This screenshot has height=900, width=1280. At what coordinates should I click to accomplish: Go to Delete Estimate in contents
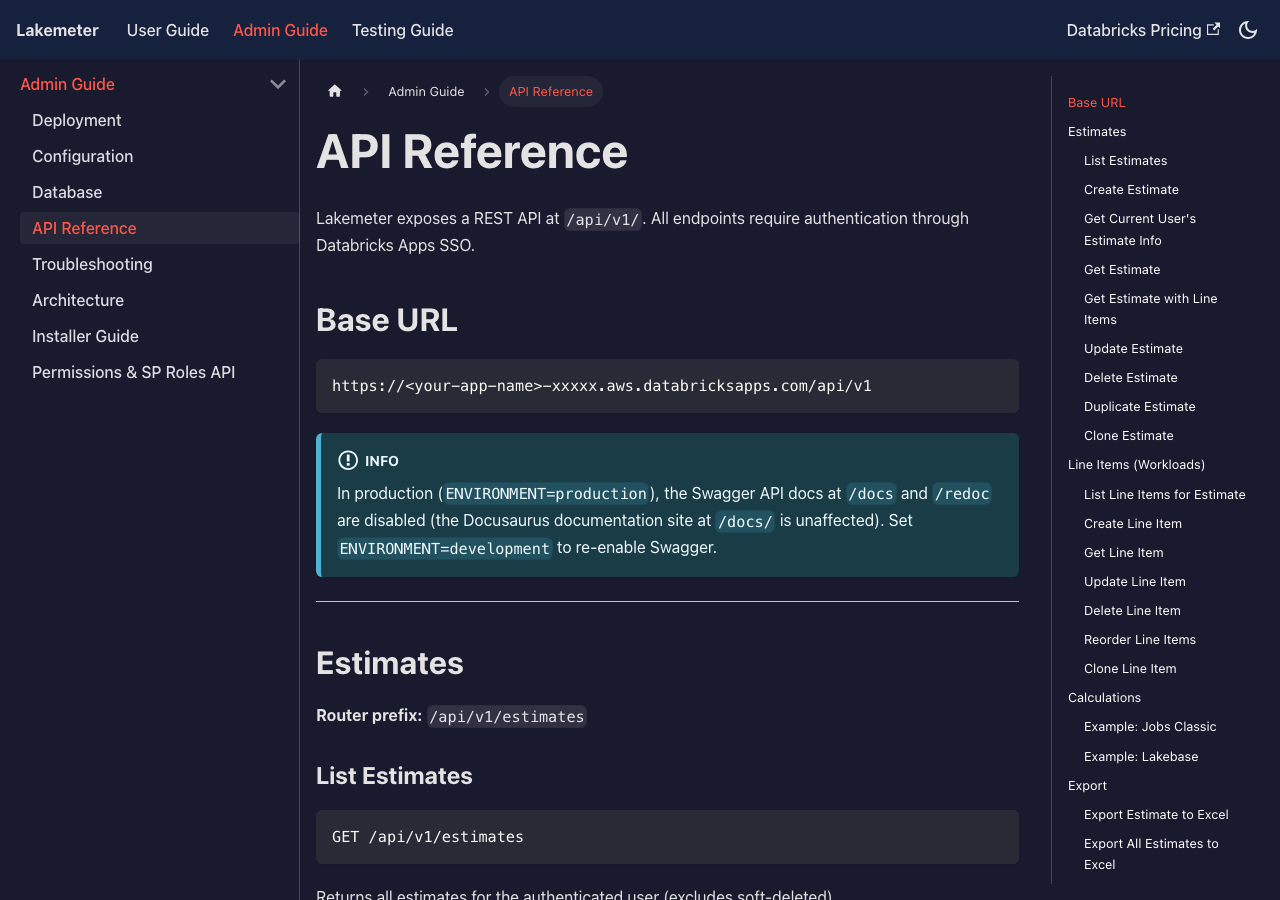click(1131, 377)
